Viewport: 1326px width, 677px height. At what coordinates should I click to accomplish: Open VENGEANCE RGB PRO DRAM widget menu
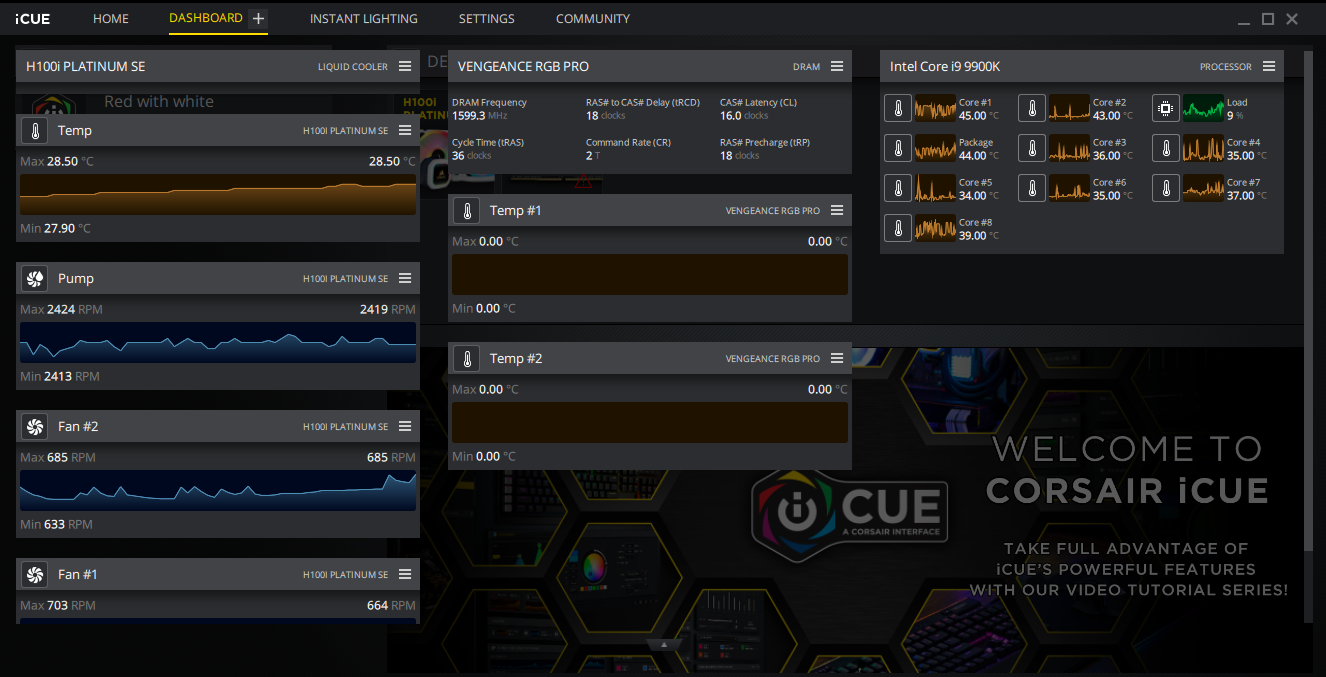837,66
